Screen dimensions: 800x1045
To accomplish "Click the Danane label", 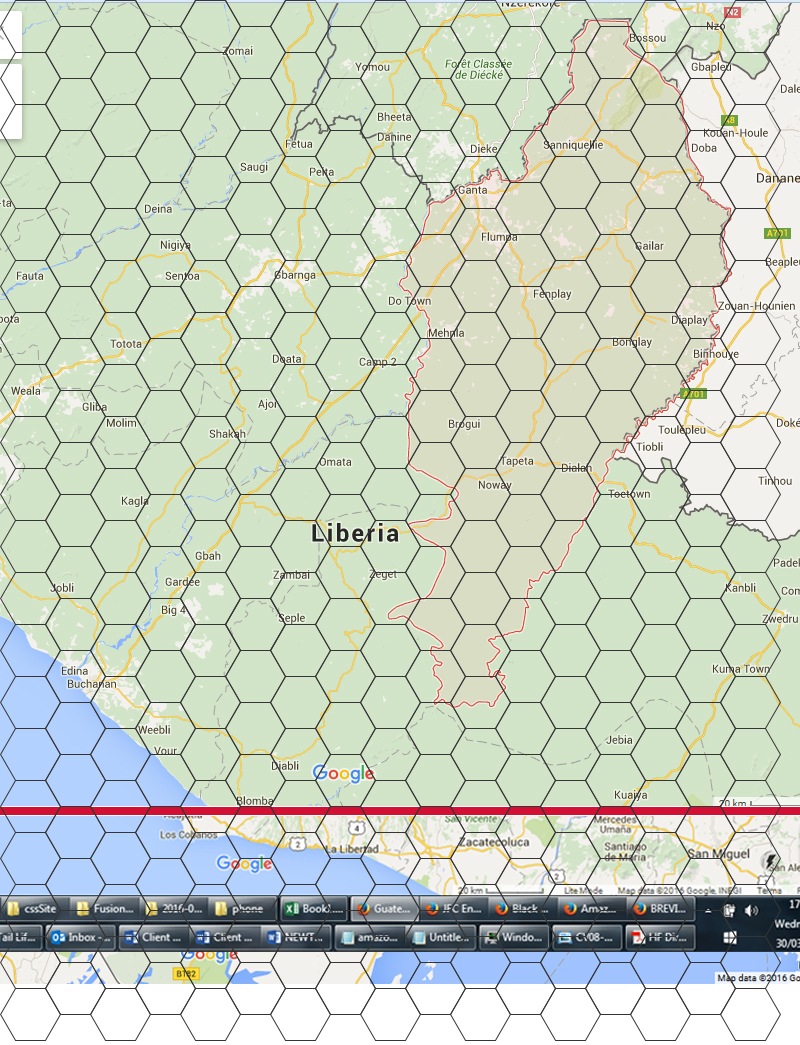I will pyautogui.click(x=777, y=178).
